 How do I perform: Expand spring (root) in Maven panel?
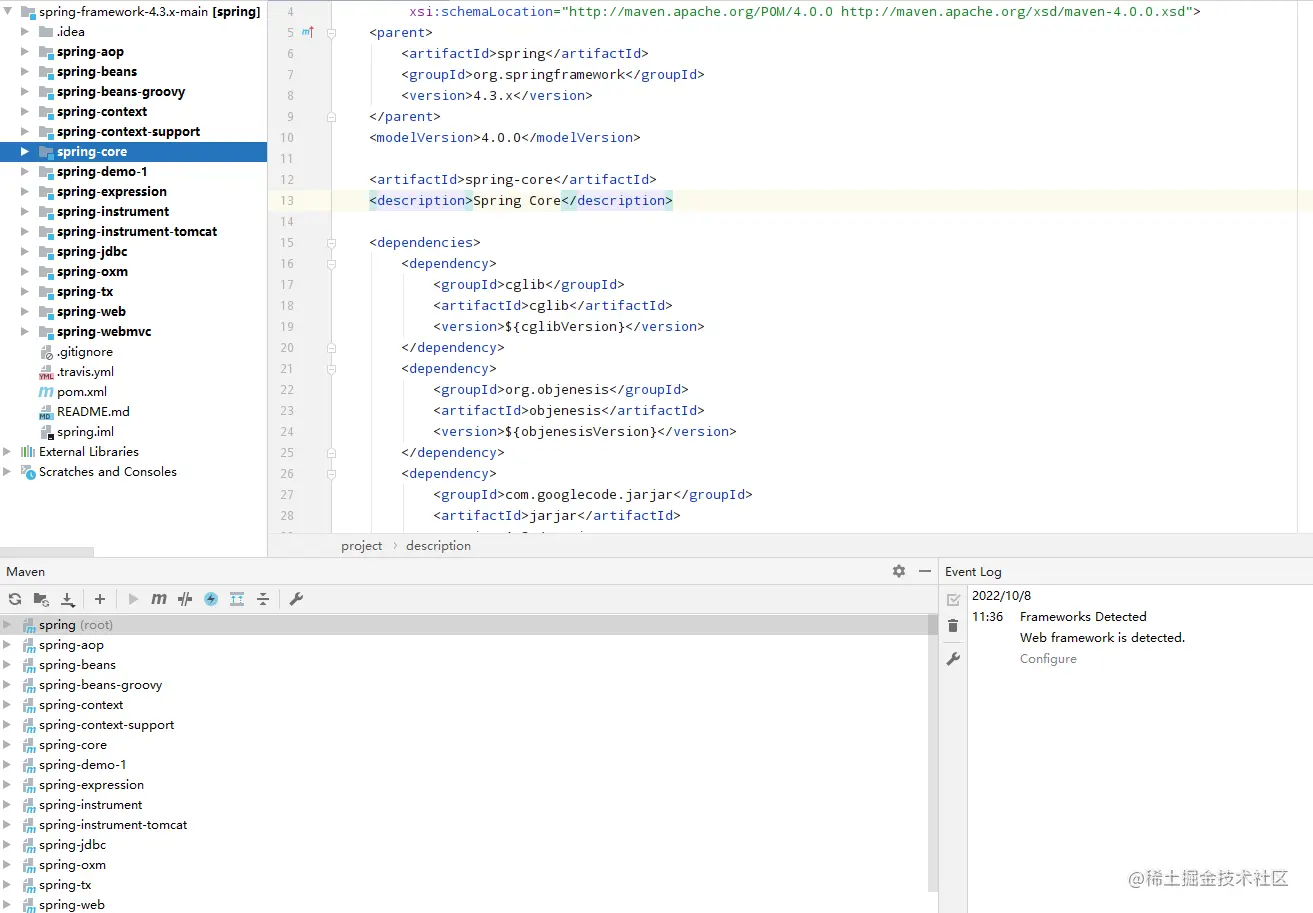pyautogui.click(x=7, y=625)
